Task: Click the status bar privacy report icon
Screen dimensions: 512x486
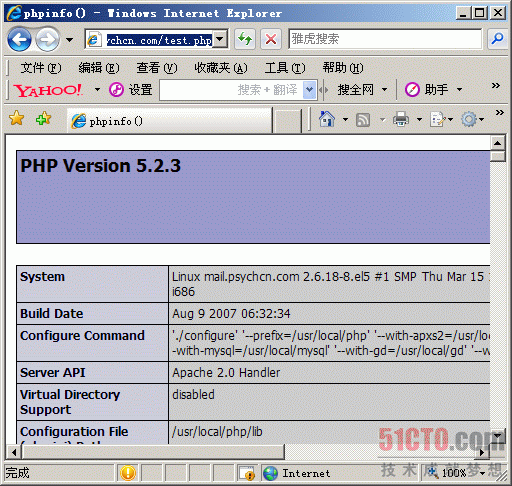Action: [247, 473]
